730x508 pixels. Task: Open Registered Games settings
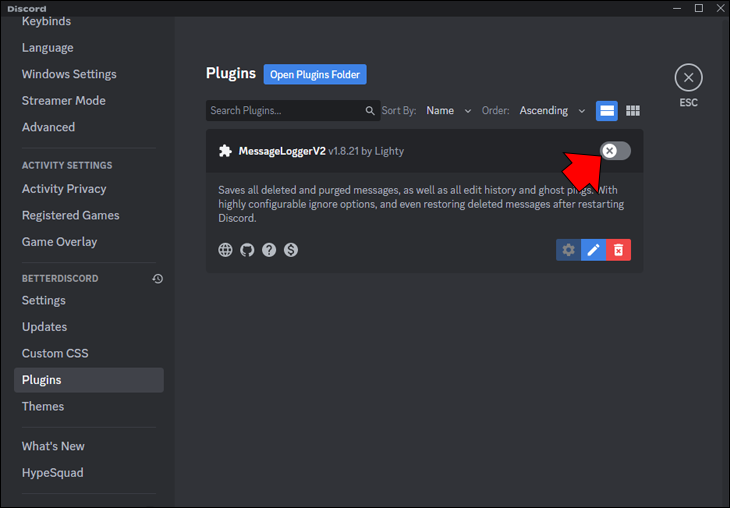click(71, 216)
